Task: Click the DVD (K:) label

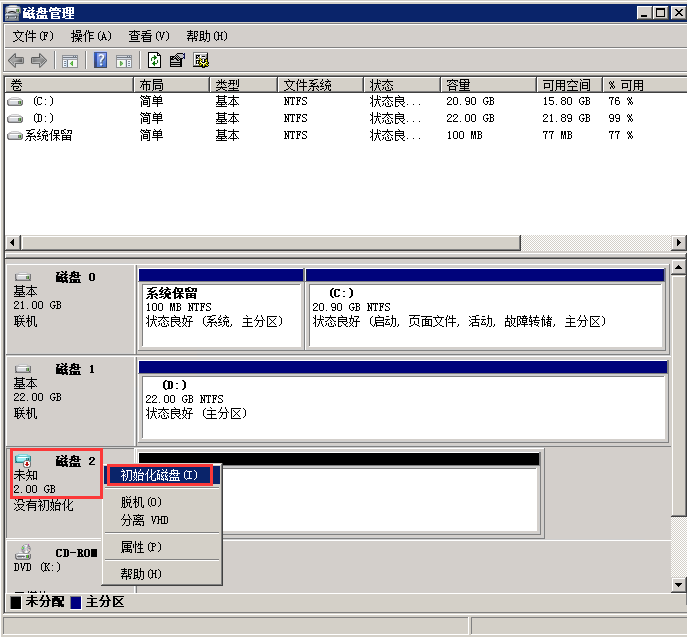Action: tap(37, 567)
